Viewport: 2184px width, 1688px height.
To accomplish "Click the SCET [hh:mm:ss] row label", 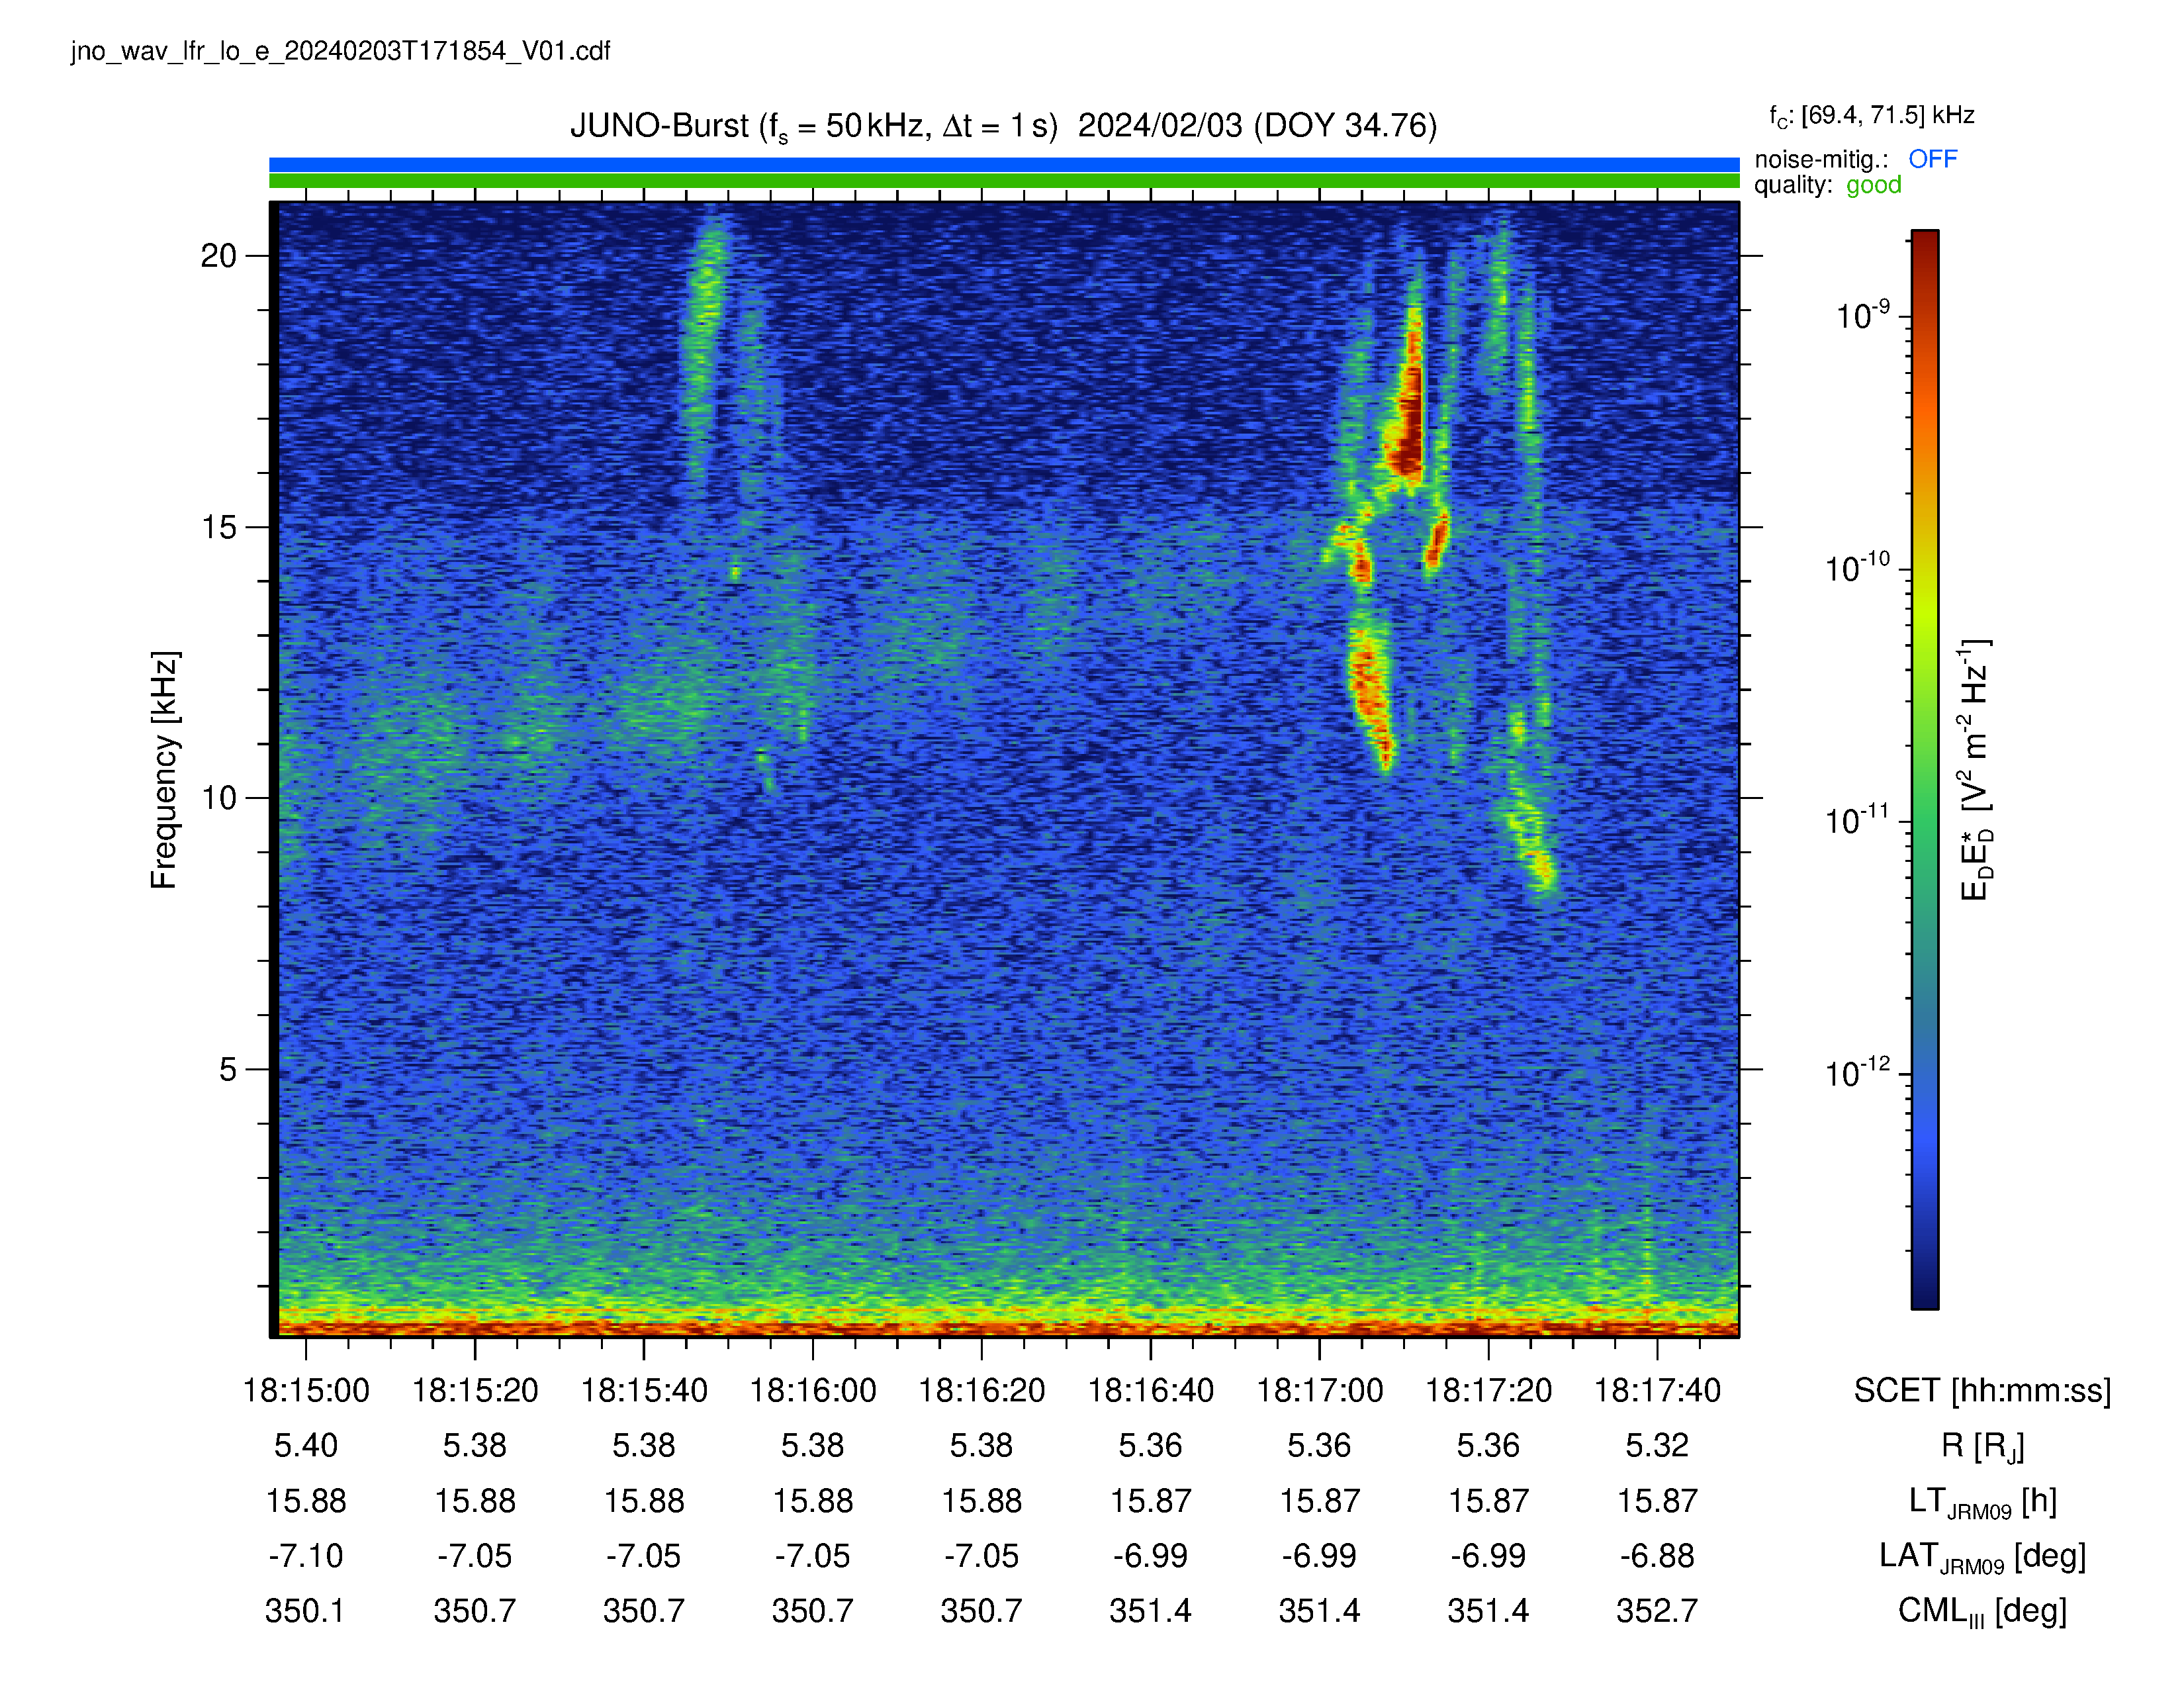I will coord(1982,1391).
